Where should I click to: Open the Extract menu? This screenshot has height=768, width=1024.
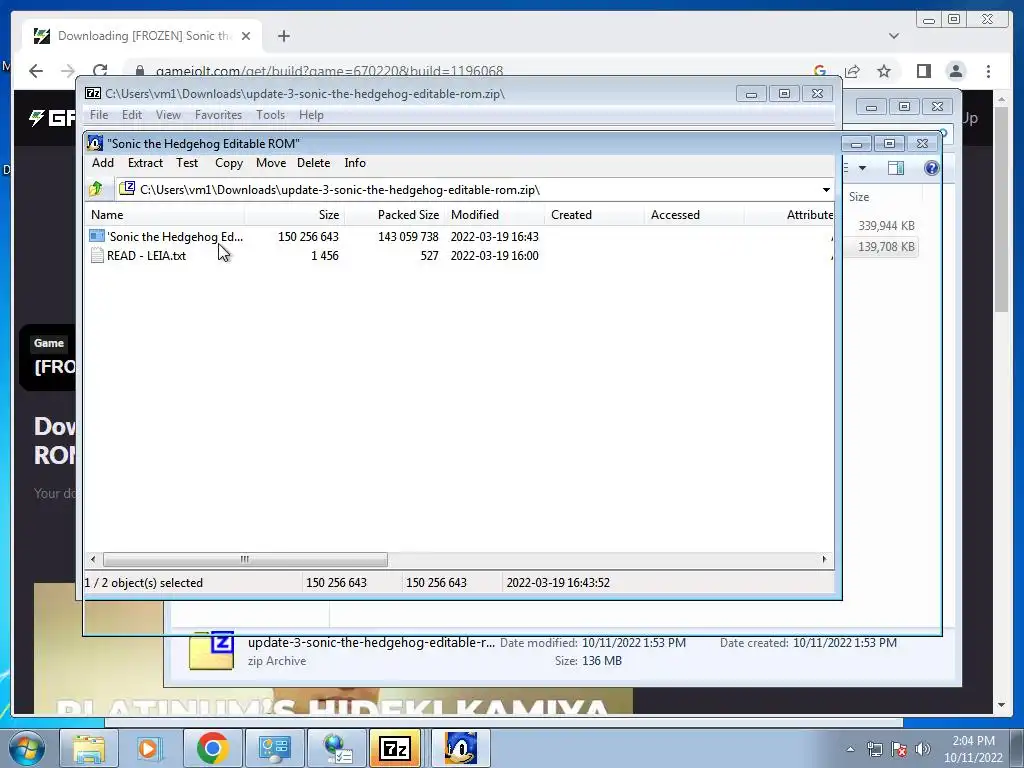coord(145,163)
